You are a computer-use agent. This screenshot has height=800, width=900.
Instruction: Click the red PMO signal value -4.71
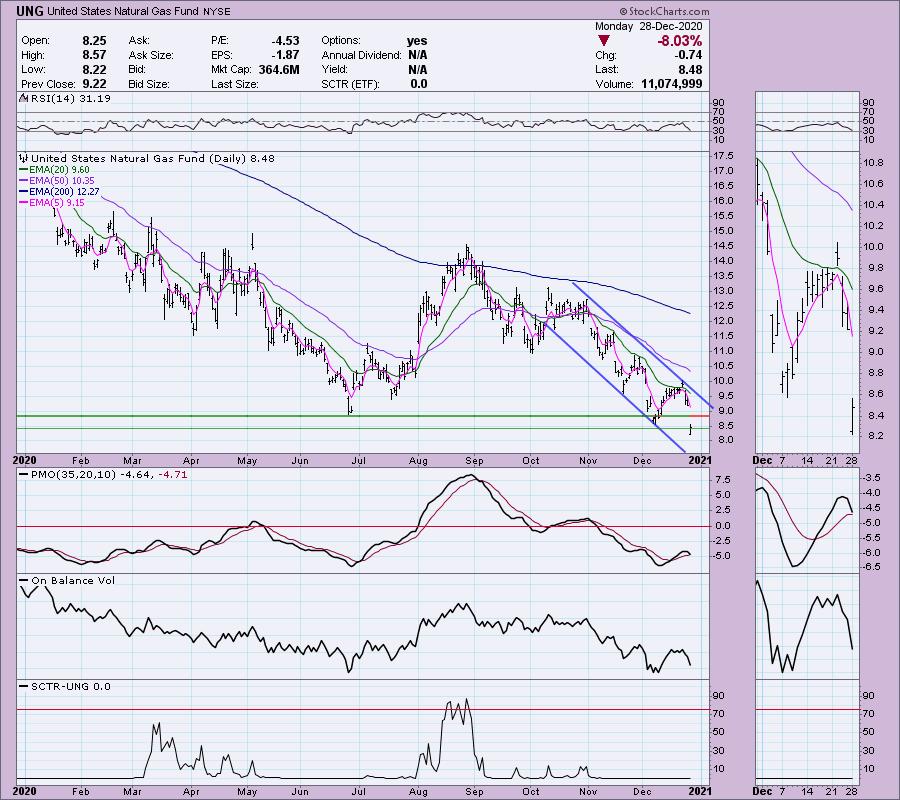pos(173,475)
